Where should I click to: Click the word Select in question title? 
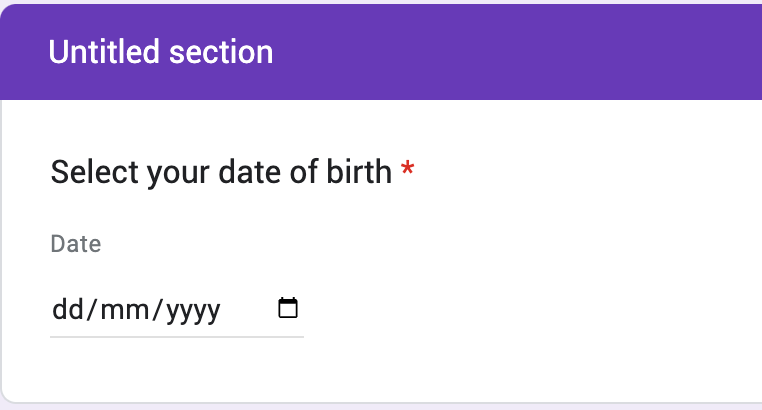pyautogui.click(x=95, y=171)
